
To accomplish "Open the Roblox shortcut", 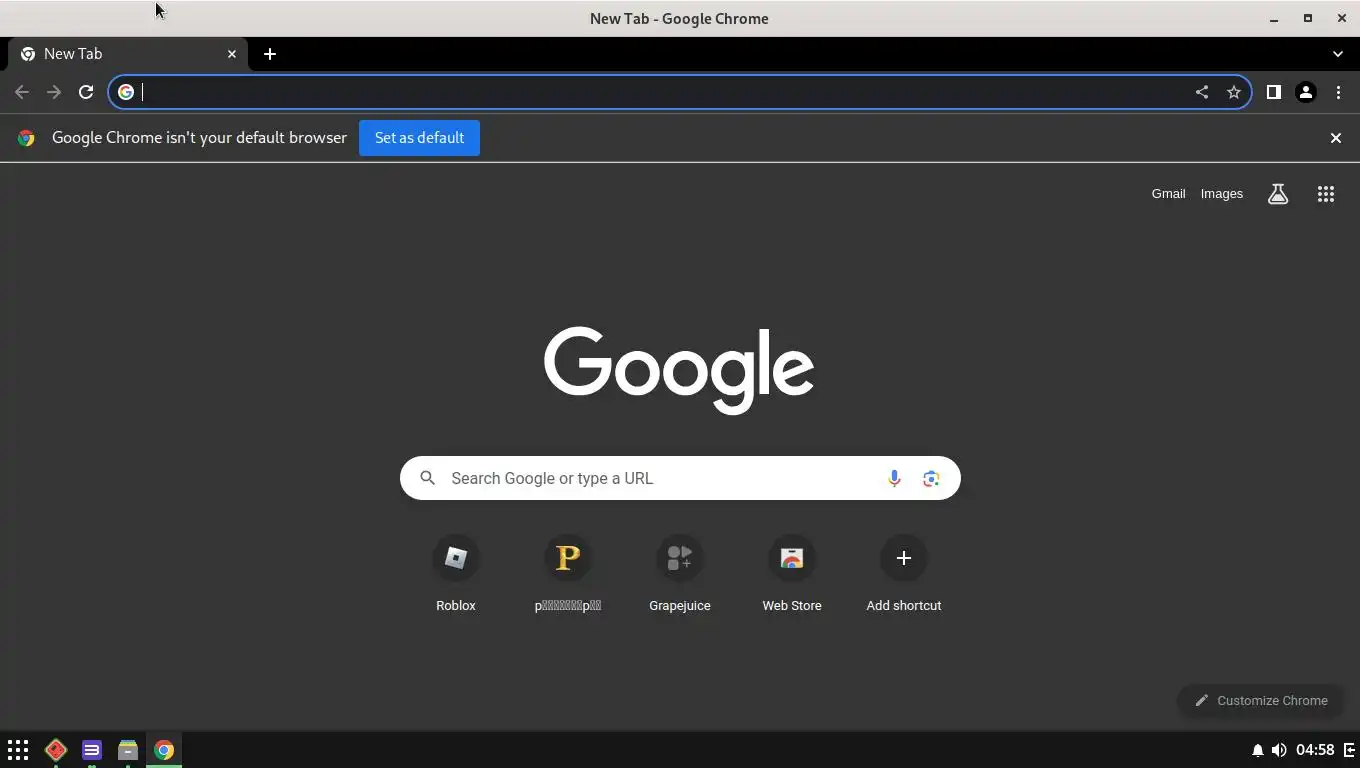I will tap(456, 574).
